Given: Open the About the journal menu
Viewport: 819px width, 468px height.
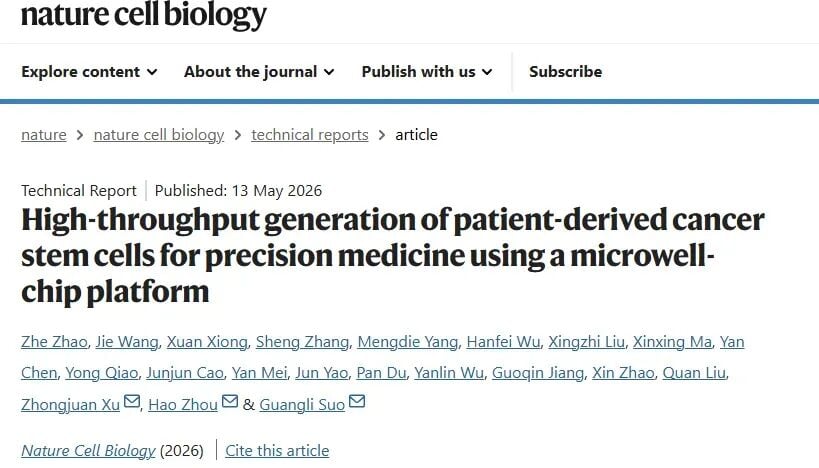Looking at the screenshot, I should (x=259, y=72).
